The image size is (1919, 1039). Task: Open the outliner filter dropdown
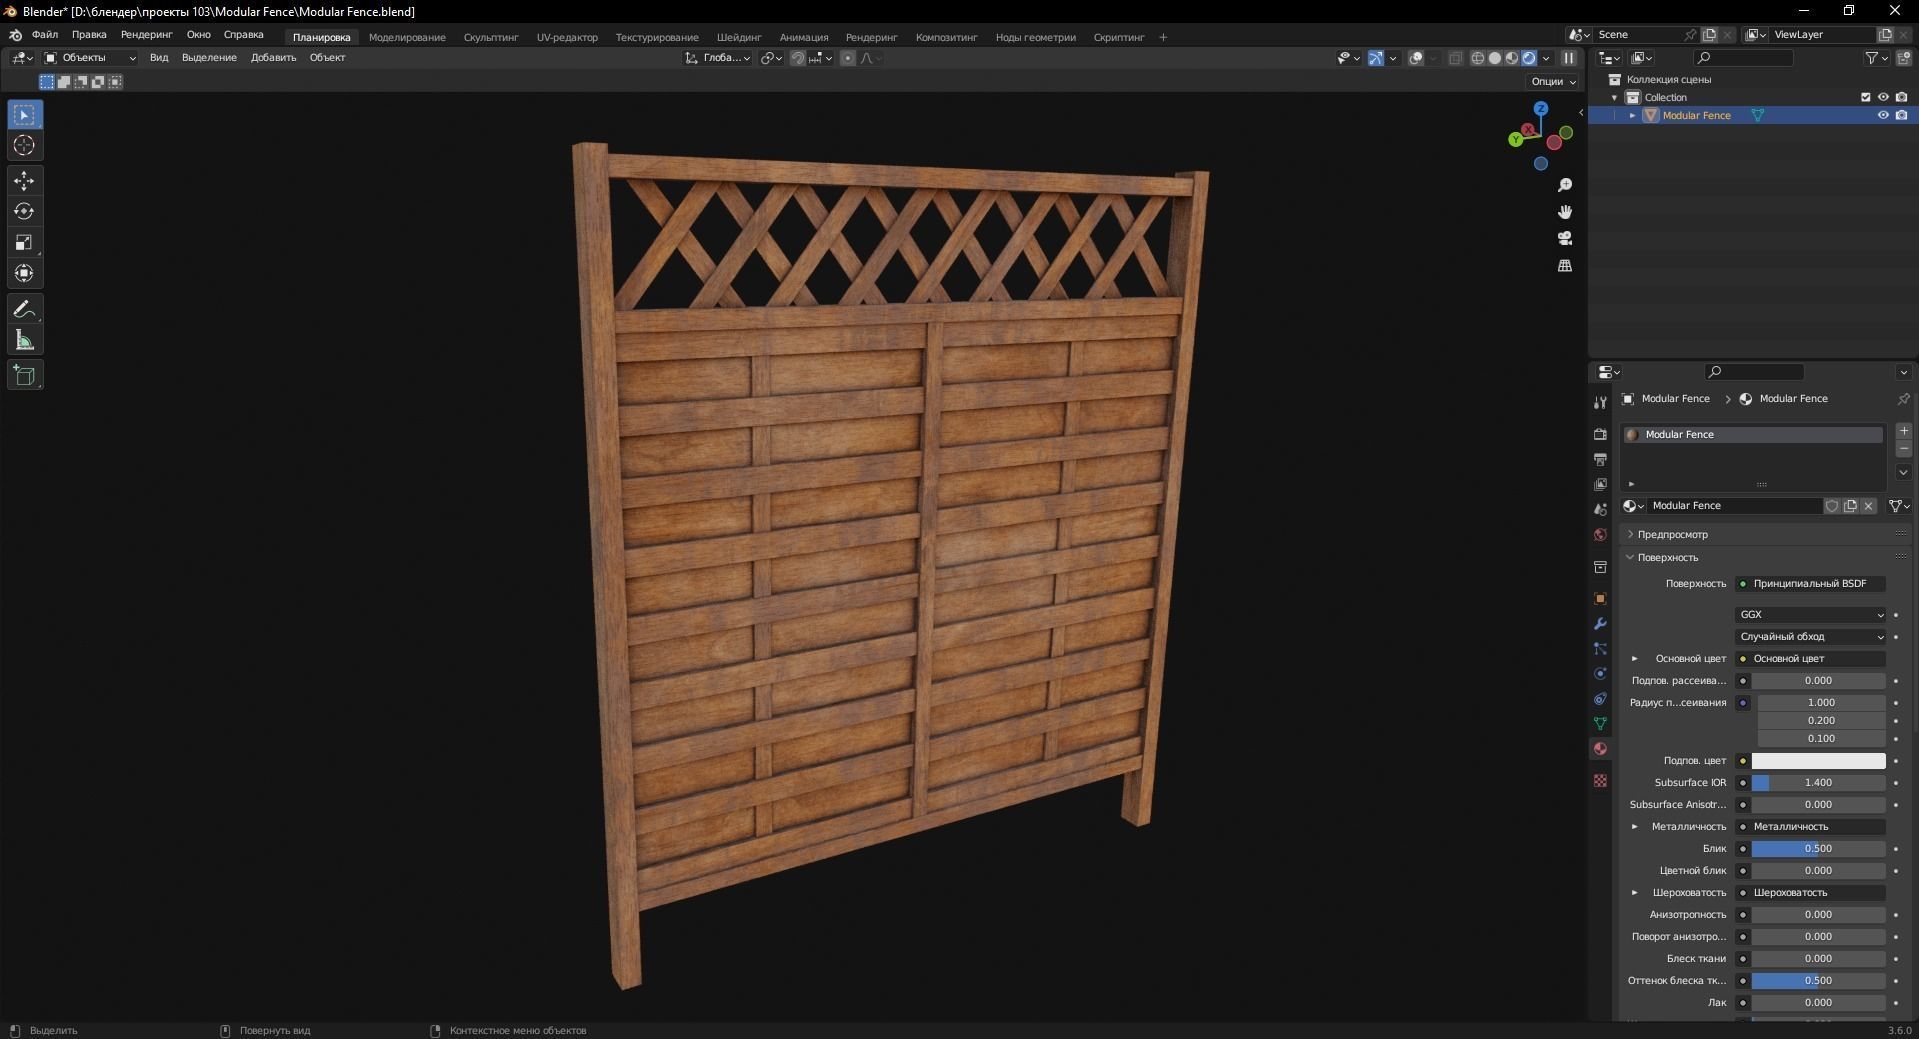(x=1876, y=58)
